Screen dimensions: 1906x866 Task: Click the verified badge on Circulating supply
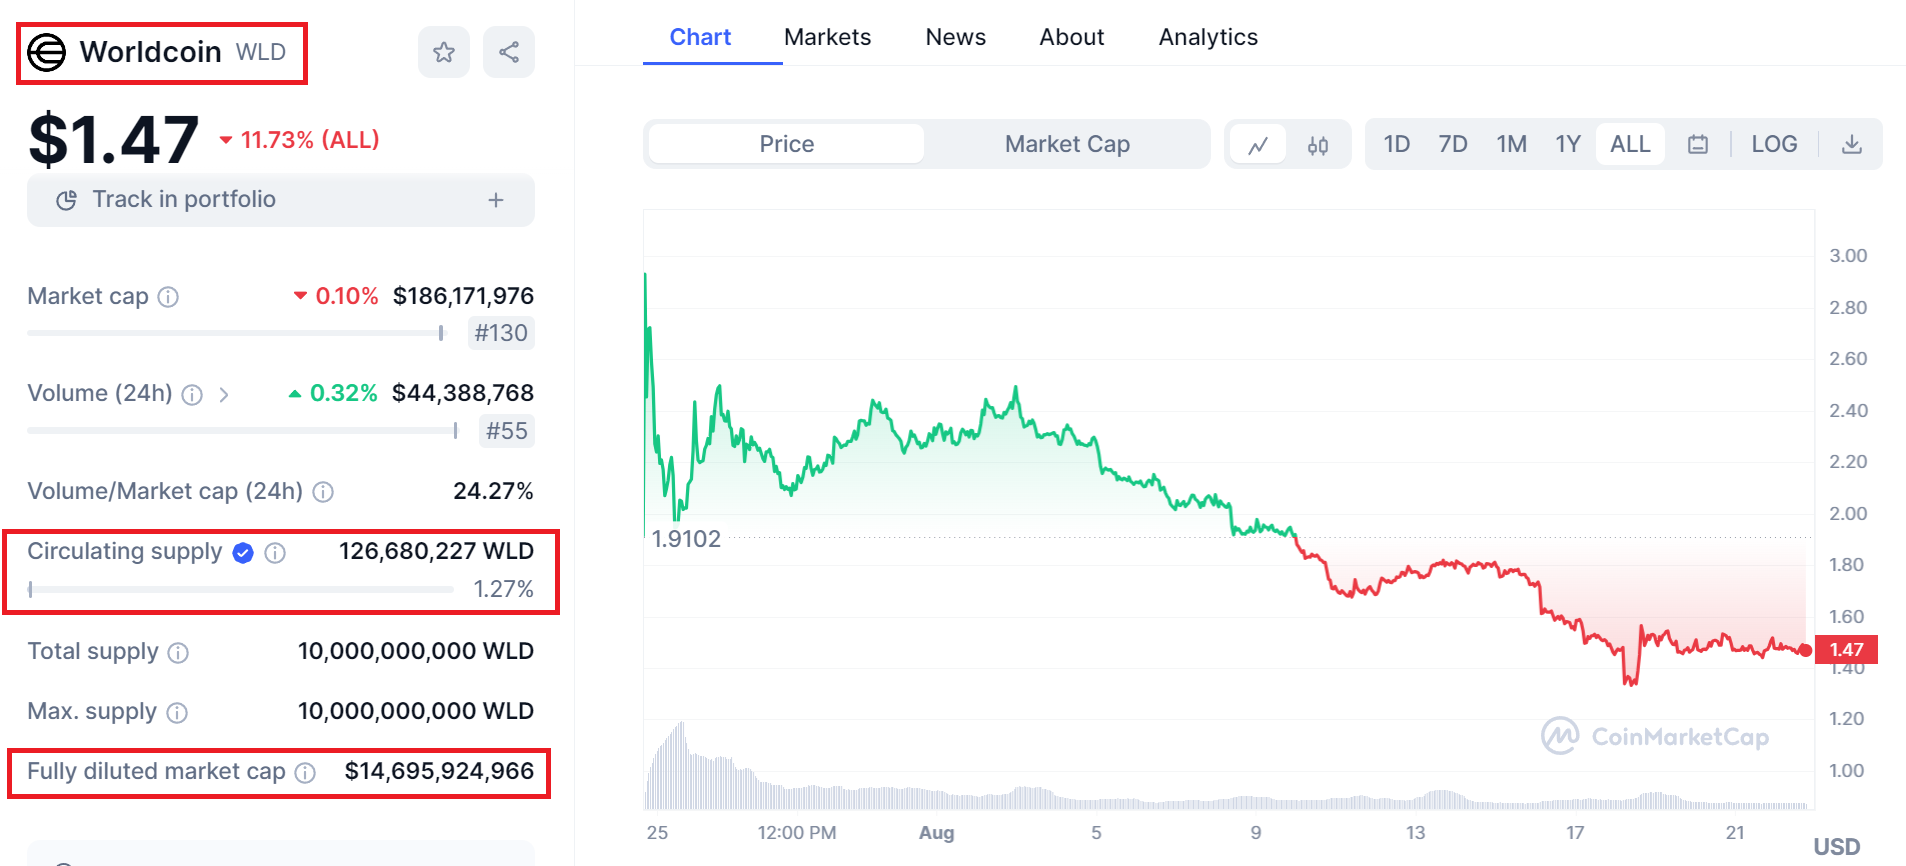[x=242, y=552]
